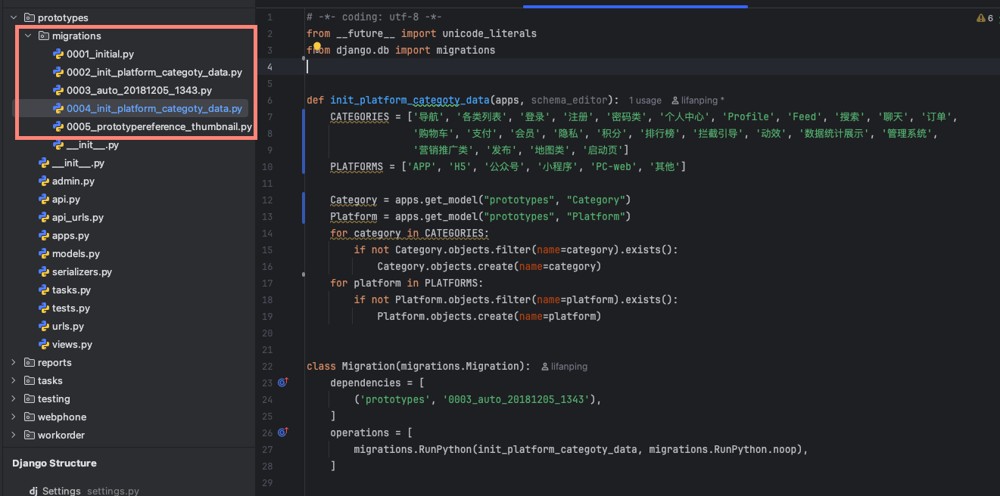Click line number 22 in gutter
Screen dimensions: 1000x496
268,367
